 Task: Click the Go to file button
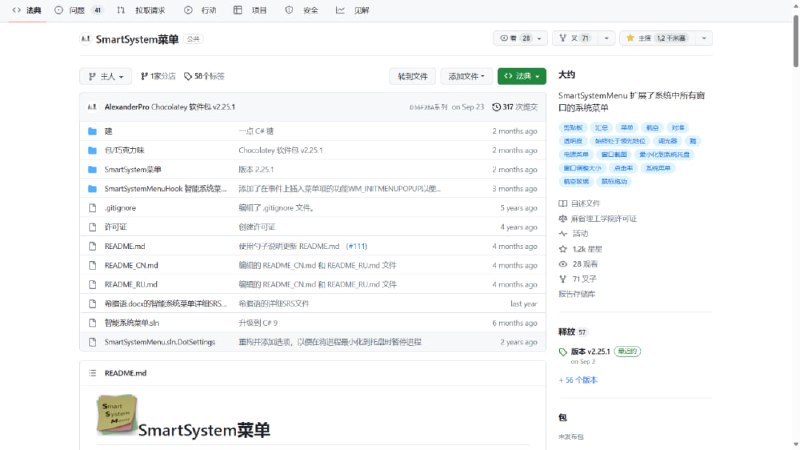pyautogui.click(x=413, y=76)
